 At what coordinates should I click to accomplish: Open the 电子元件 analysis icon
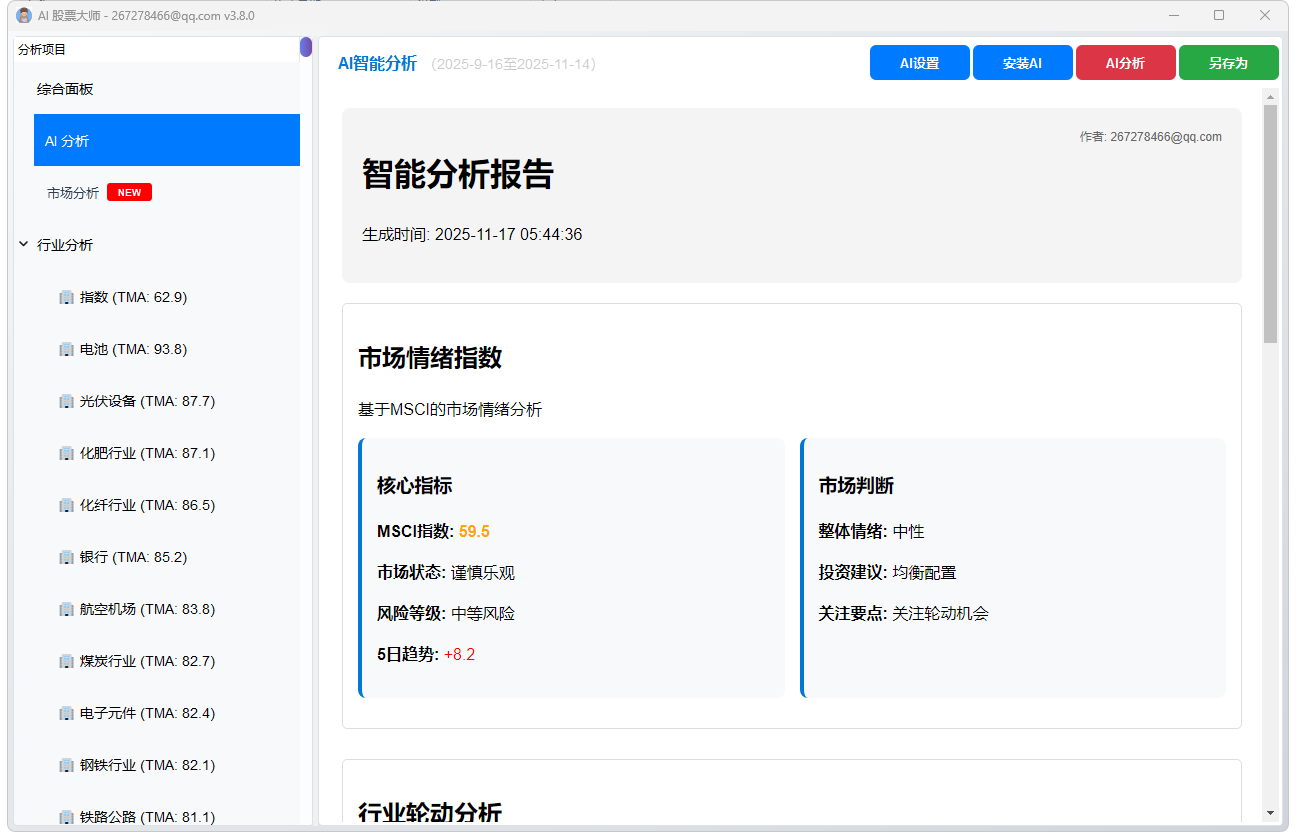tap(66, 713)
